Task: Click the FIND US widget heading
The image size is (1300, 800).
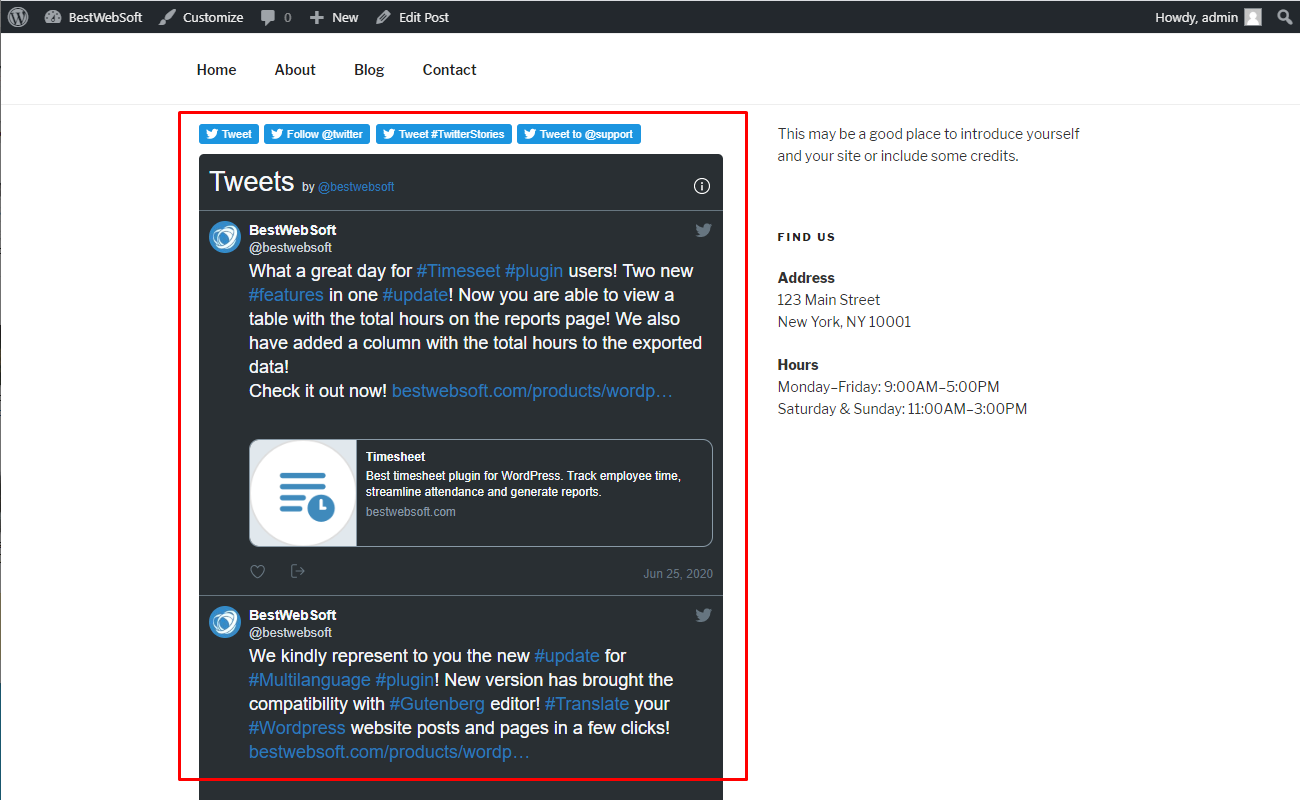Action: [x=806, y=237]
